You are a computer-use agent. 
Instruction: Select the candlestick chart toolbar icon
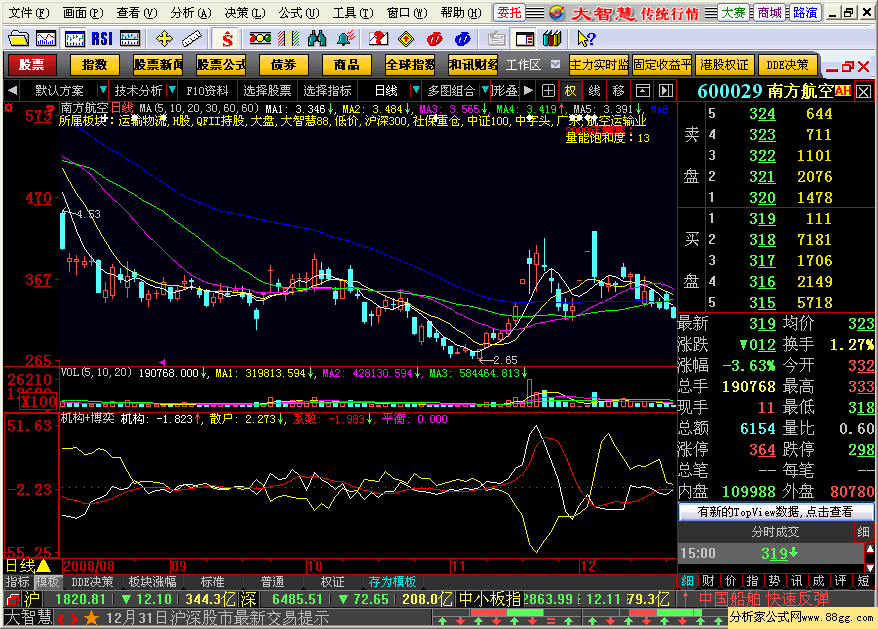pyautogui.click(x=74, y=39)
